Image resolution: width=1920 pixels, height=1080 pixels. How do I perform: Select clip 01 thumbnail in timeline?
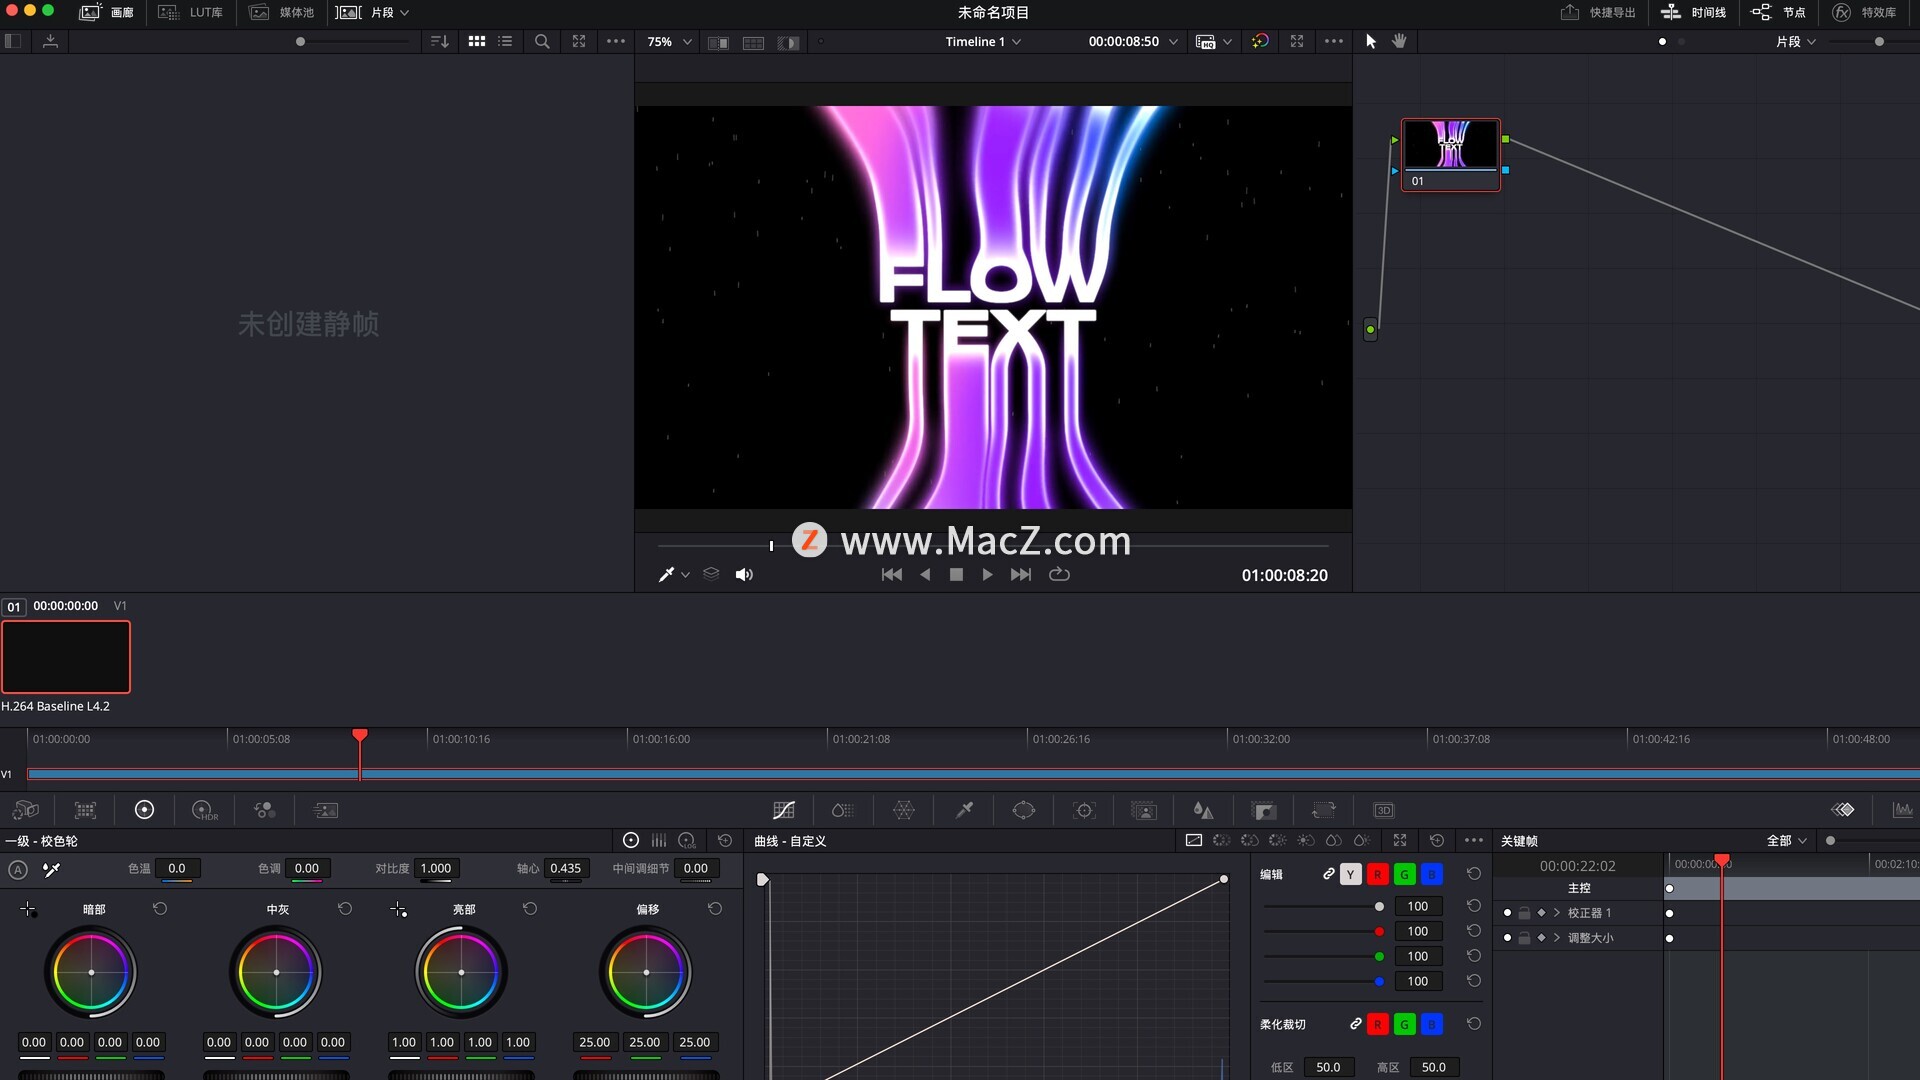tap(66, 657)
